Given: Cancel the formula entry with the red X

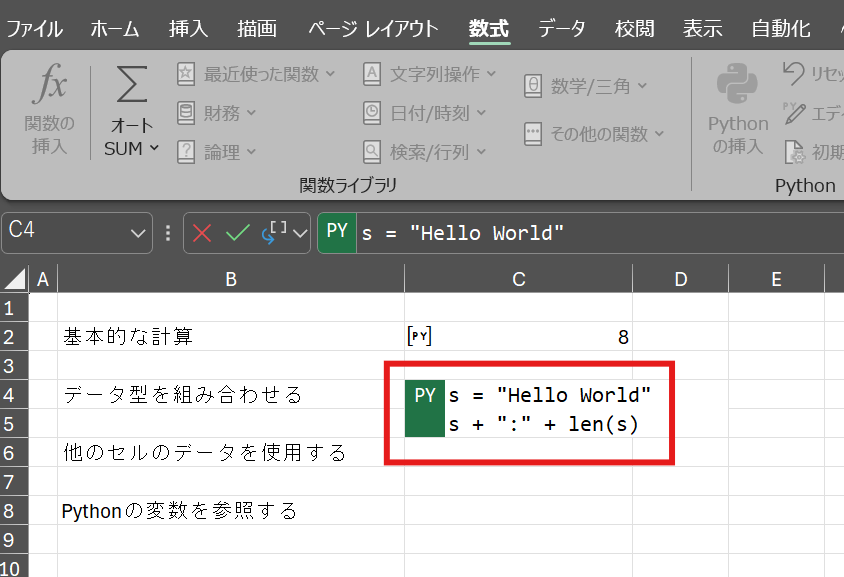Looking at the screenshot, I should click(x=202, y=233).
